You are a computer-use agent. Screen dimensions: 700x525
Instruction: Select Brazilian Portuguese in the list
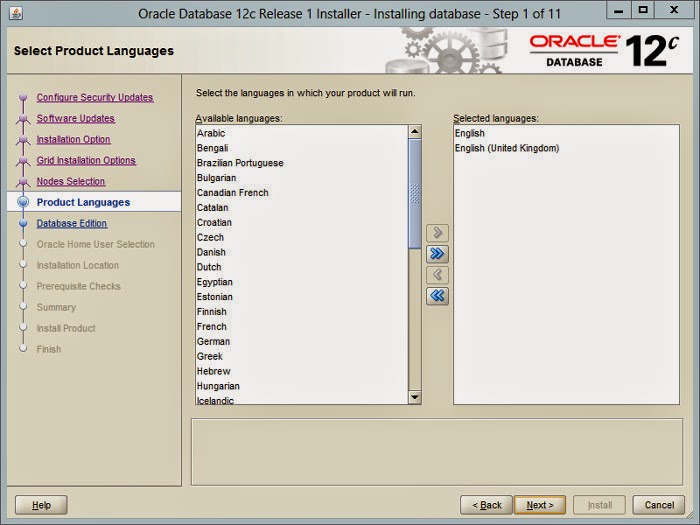(x=302, y=163)
